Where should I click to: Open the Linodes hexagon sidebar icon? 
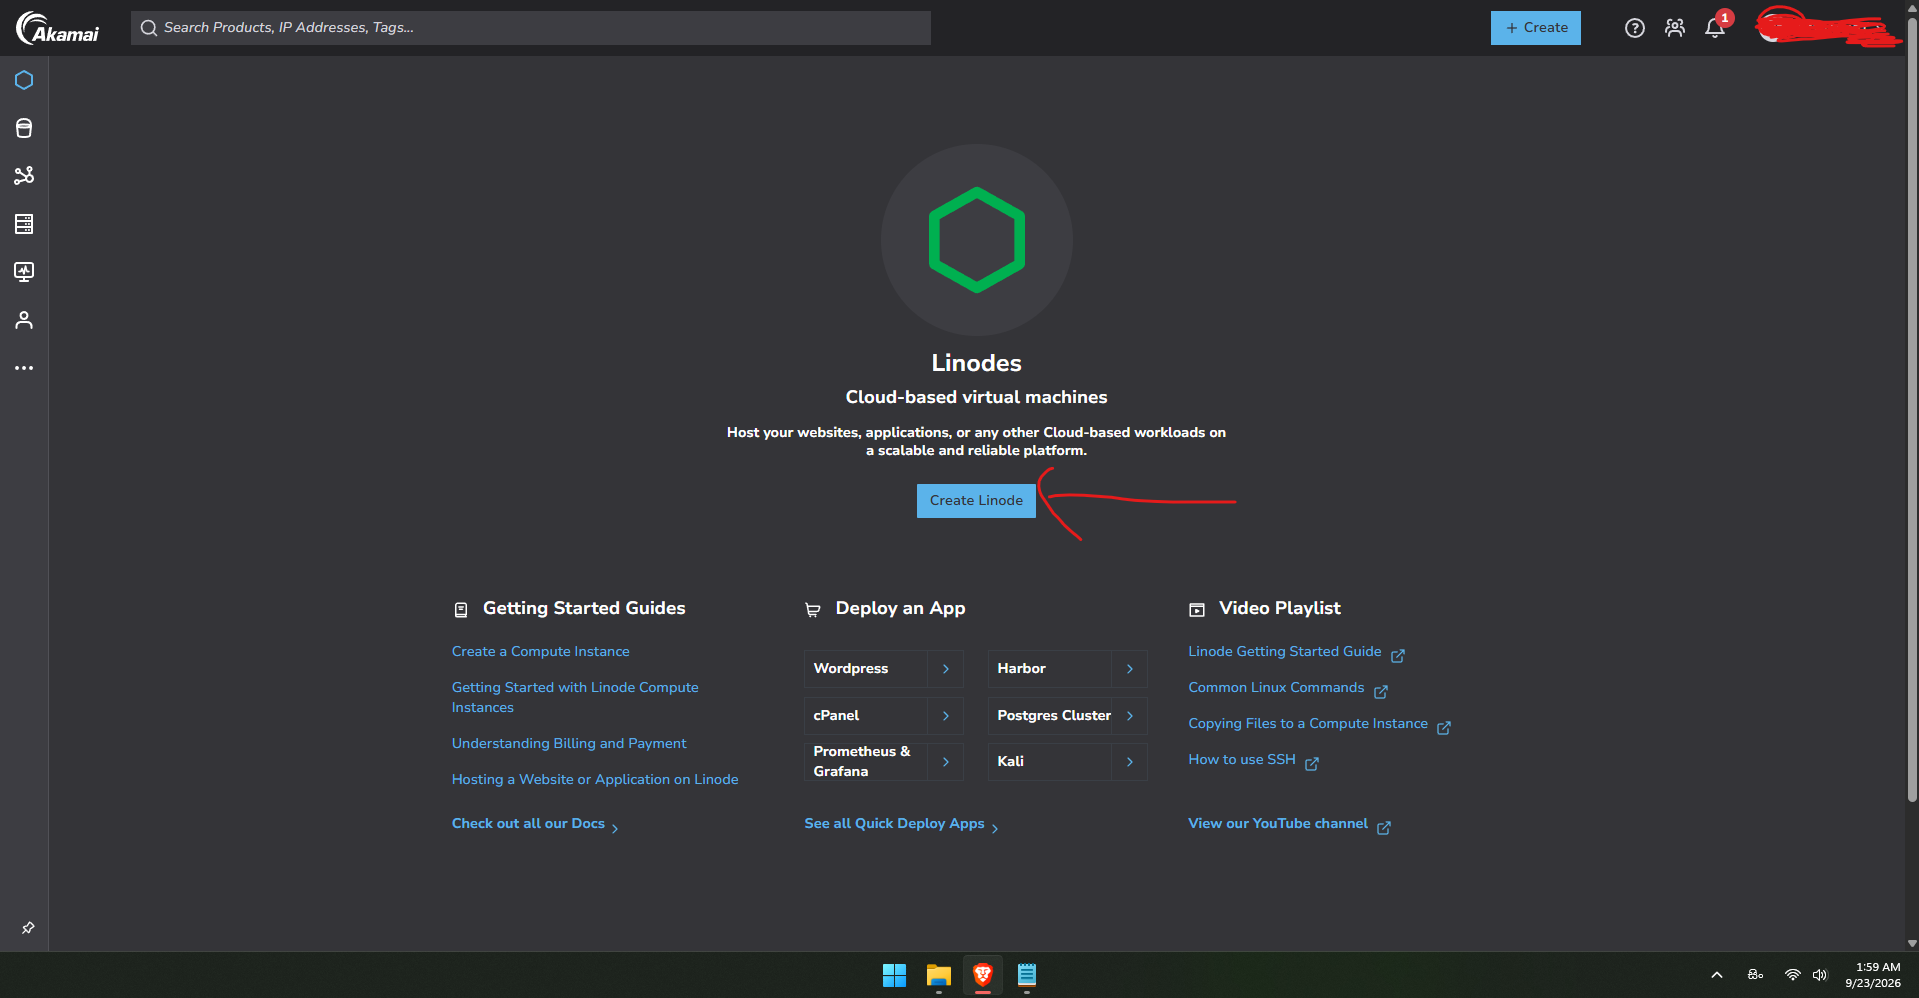[24, 80]
